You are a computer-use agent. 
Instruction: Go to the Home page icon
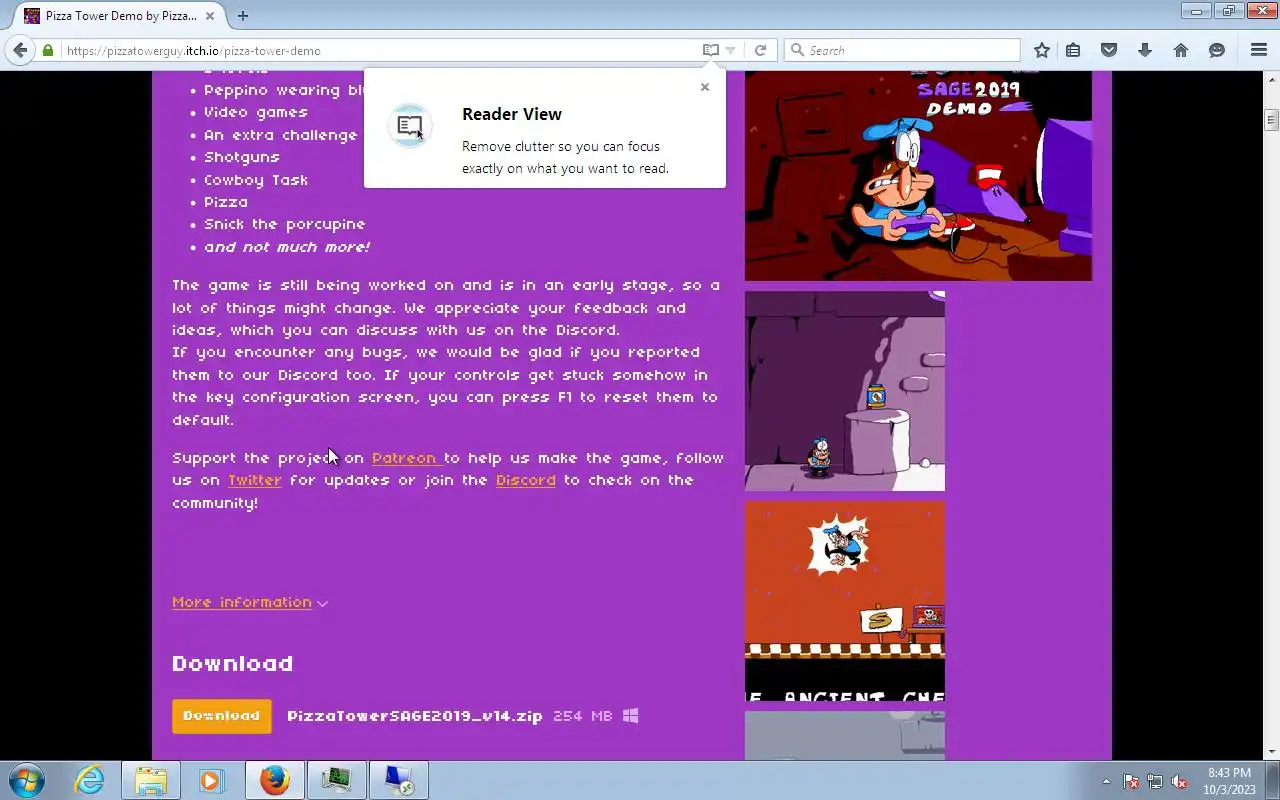click(x=1181, y=50)
